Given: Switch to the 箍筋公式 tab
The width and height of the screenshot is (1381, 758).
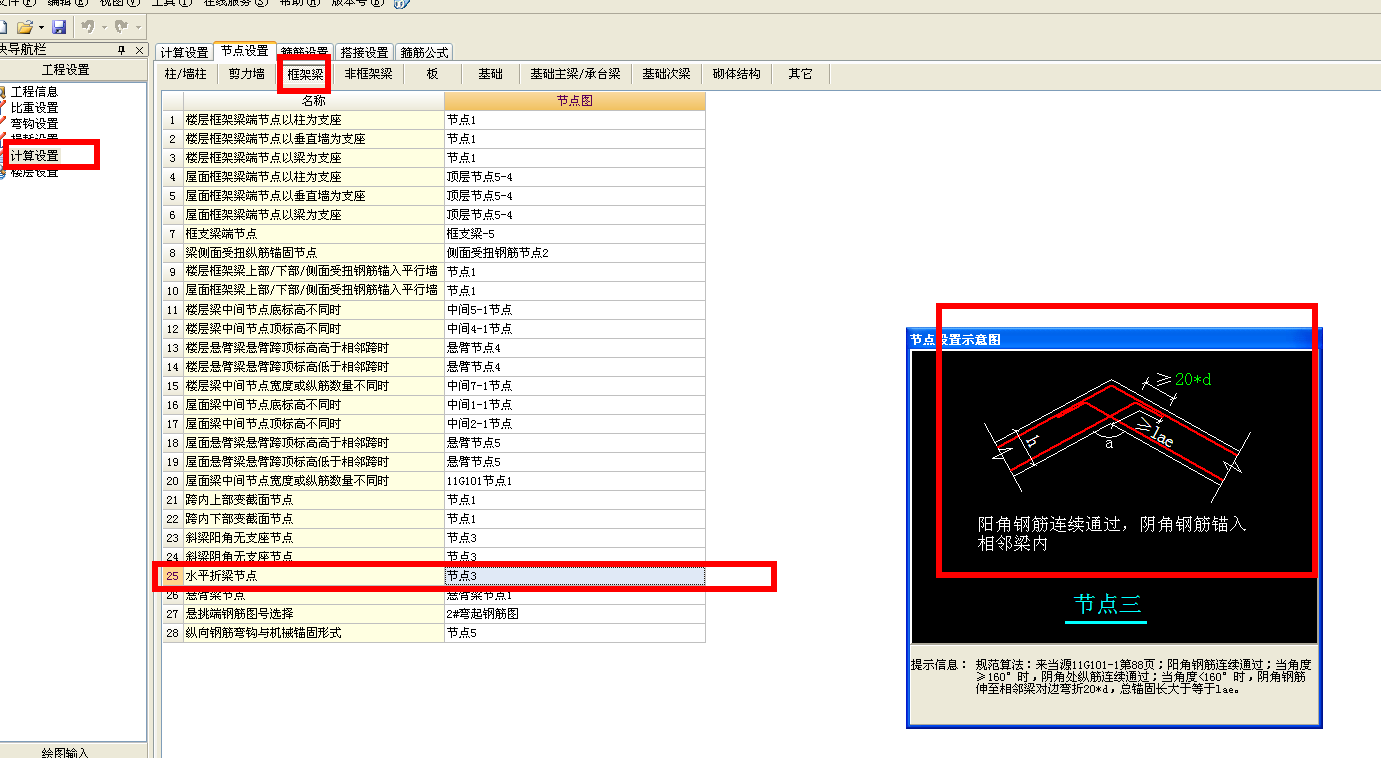Looking at the screenshot, I should [424, 52].
